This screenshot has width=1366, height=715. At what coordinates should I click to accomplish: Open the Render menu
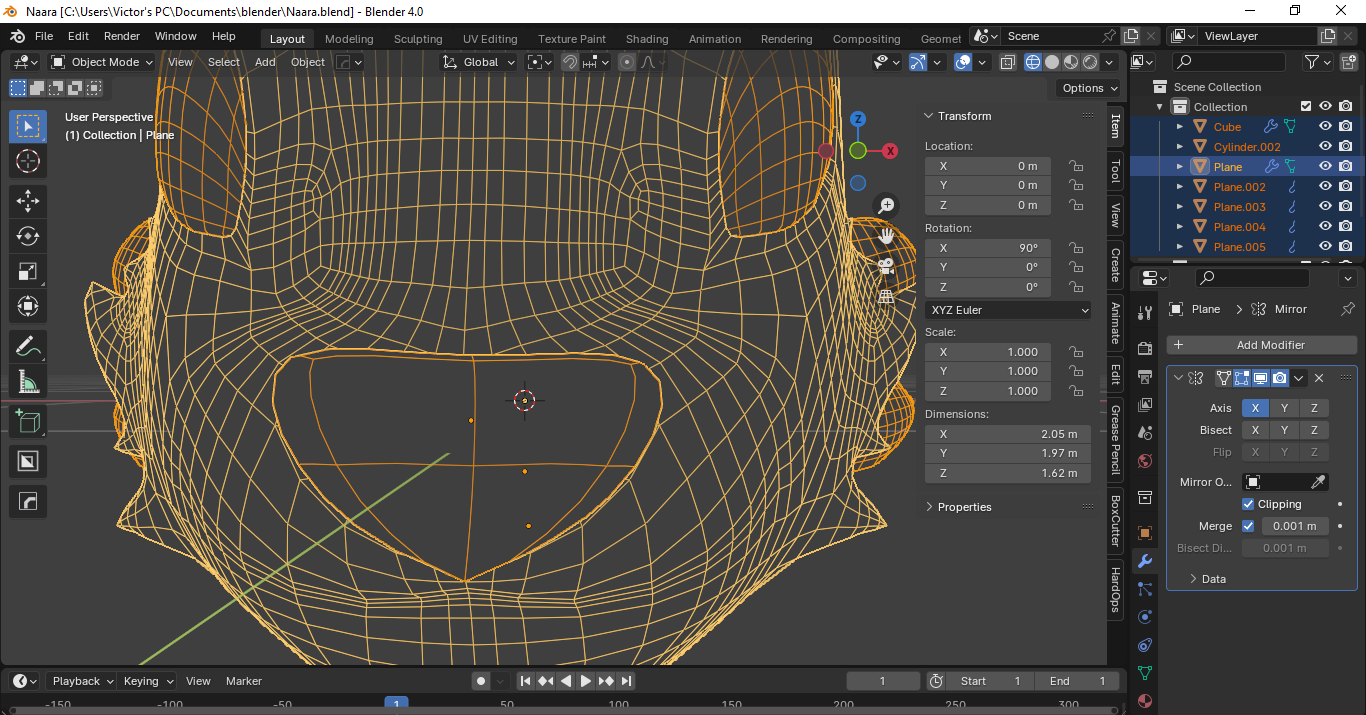point(122,36)
